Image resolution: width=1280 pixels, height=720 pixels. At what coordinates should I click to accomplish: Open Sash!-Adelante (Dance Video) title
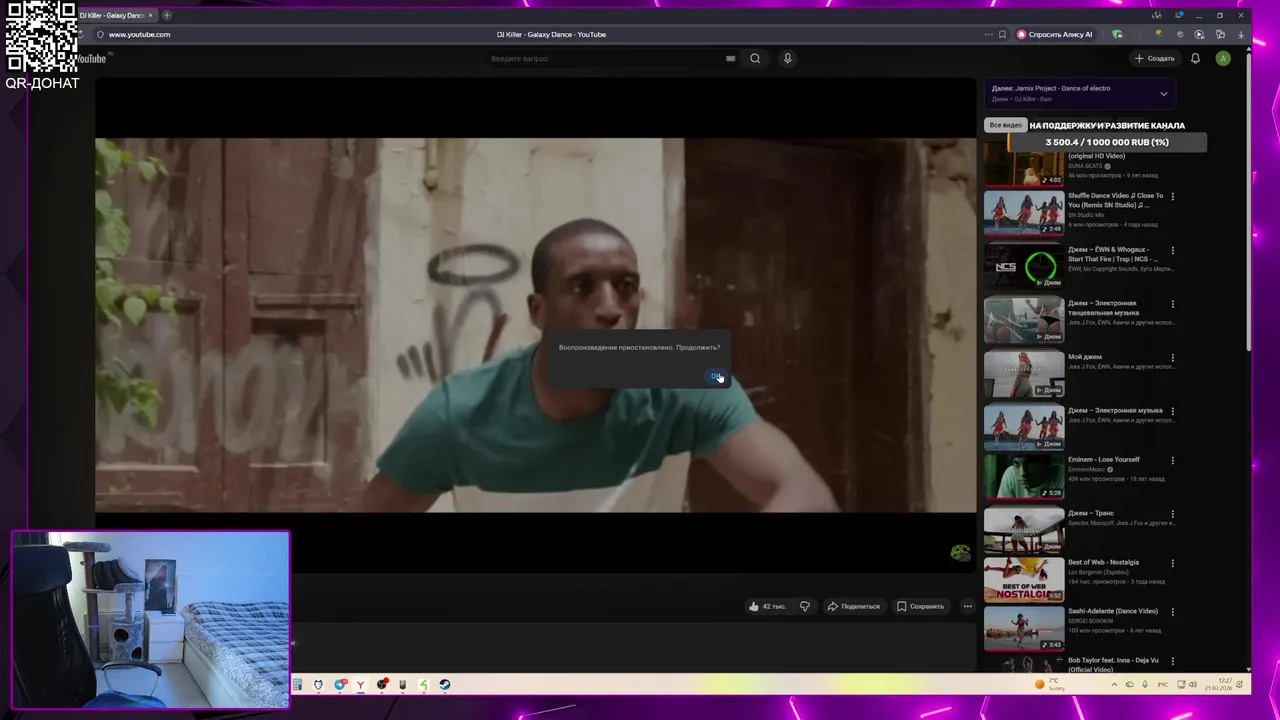point(1113,611)
